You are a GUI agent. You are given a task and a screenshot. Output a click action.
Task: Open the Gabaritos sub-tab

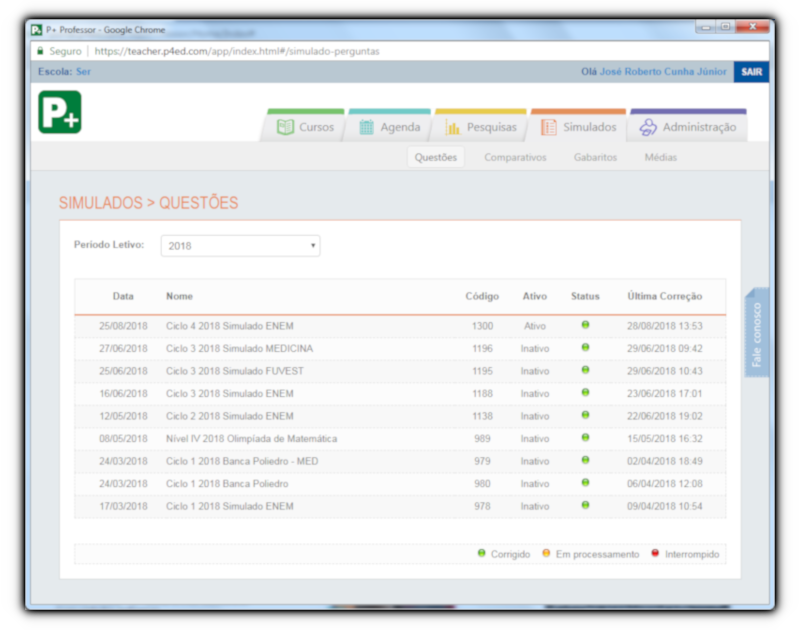point(595,157)
